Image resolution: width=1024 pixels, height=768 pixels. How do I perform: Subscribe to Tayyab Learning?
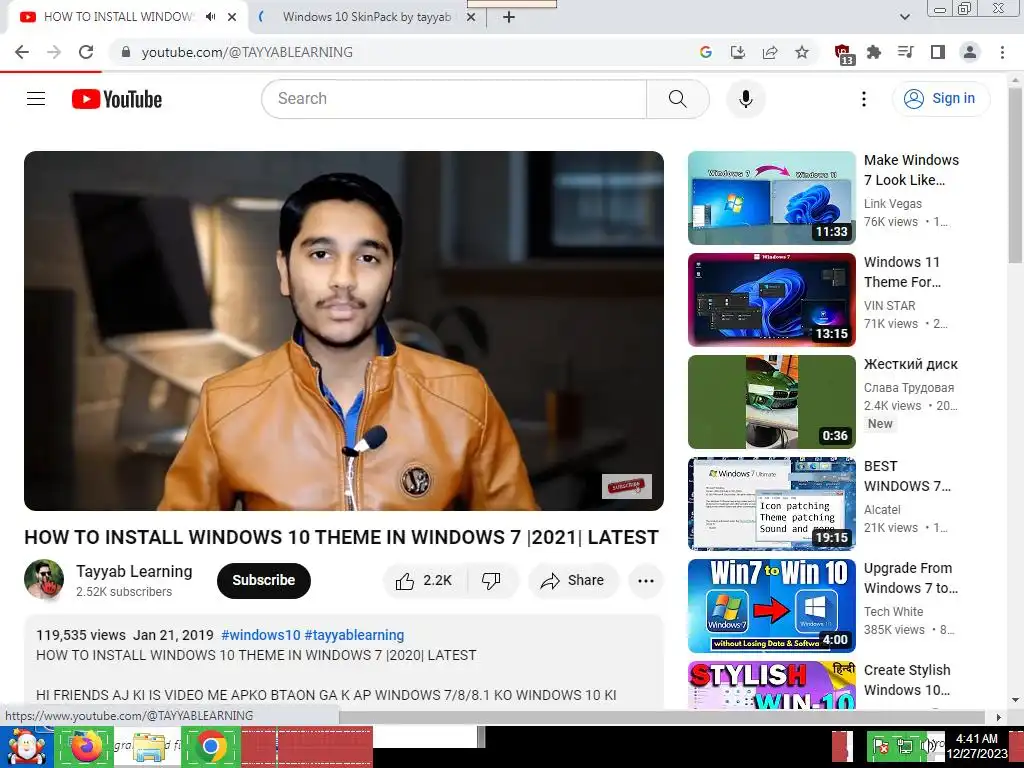264,581
